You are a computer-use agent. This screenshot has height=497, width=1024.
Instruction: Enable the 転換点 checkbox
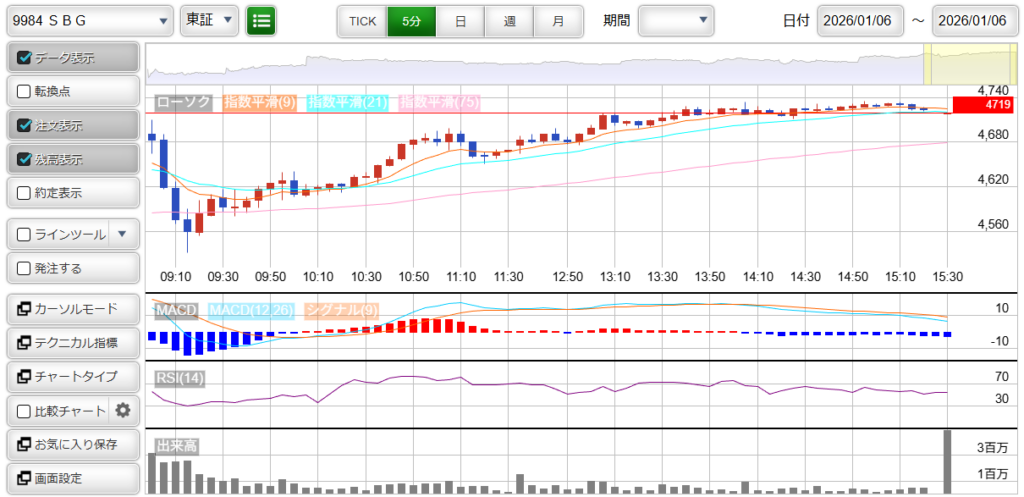(25, 92)
